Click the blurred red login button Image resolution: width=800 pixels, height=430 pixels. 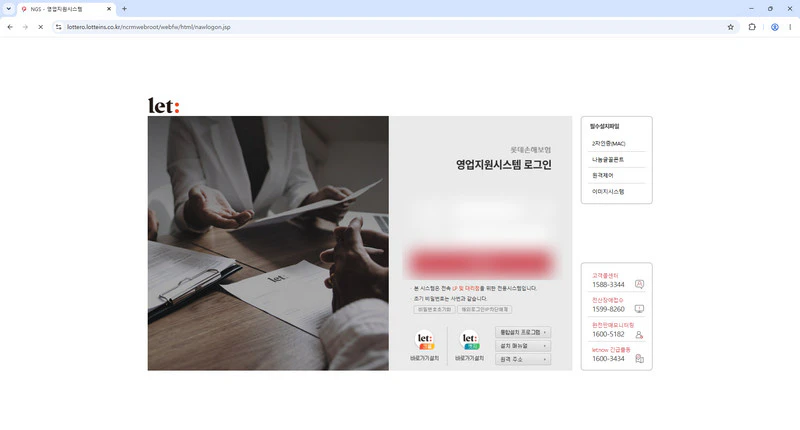pos(481,263)
